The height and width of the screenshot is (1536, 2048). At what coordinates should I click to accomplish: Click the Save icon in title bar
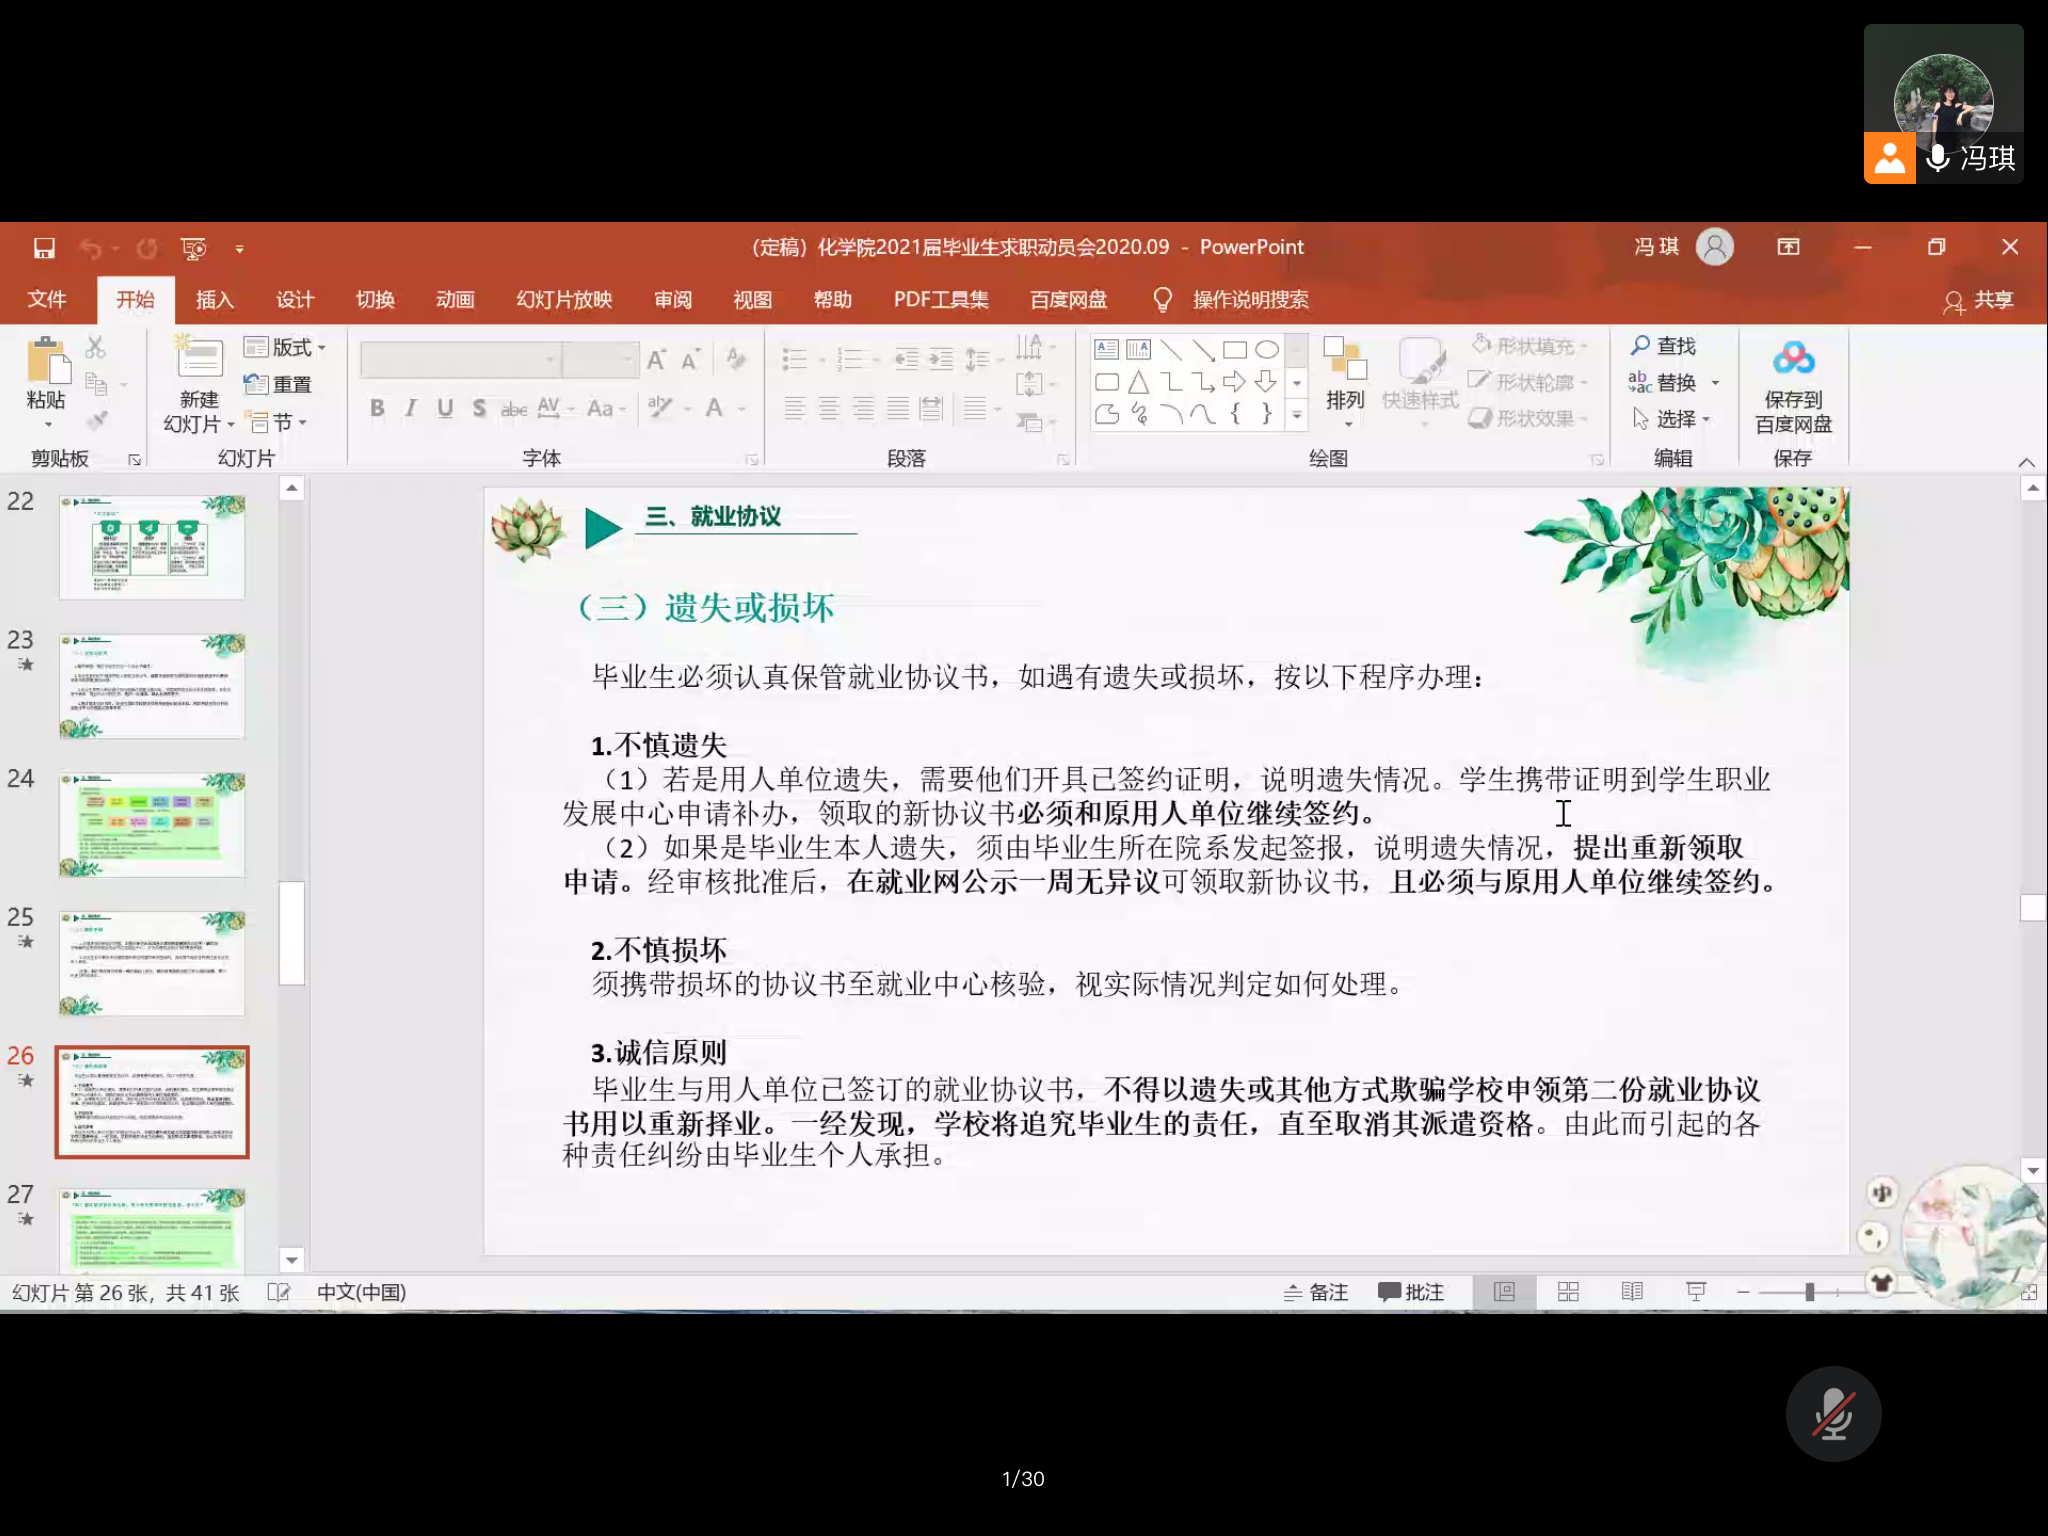(44, 248)
